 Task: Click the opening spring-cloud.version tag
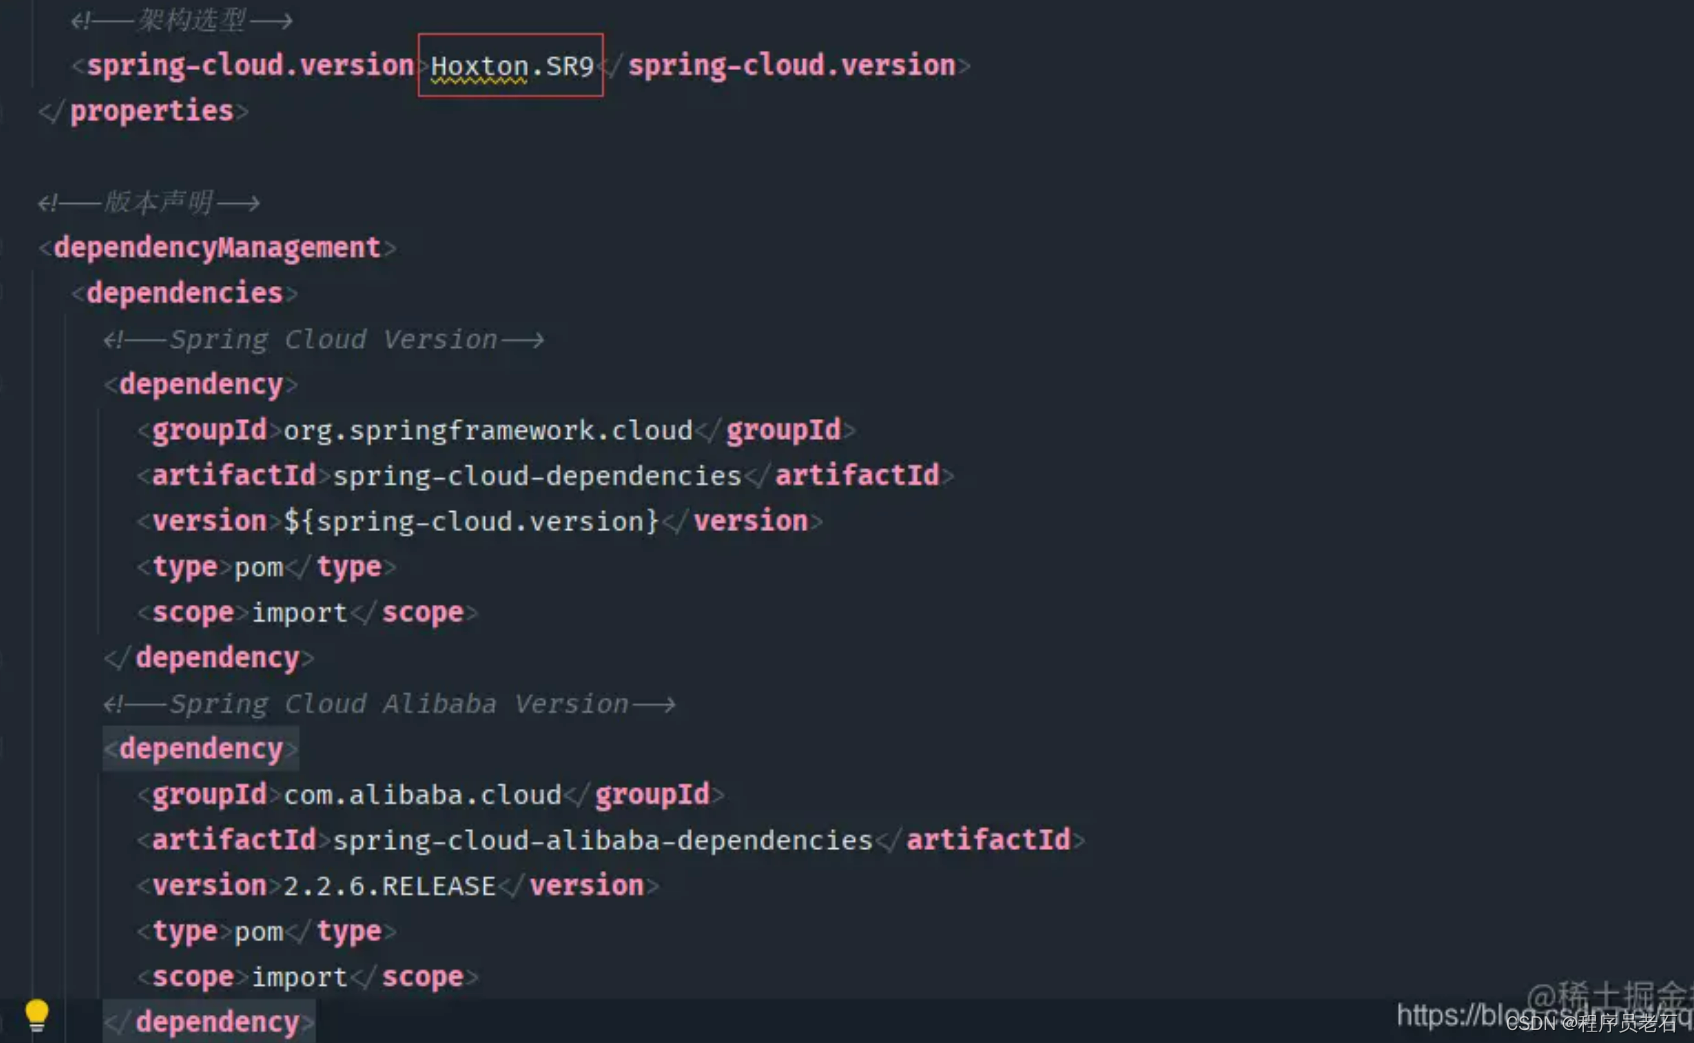tap(250, 65)
